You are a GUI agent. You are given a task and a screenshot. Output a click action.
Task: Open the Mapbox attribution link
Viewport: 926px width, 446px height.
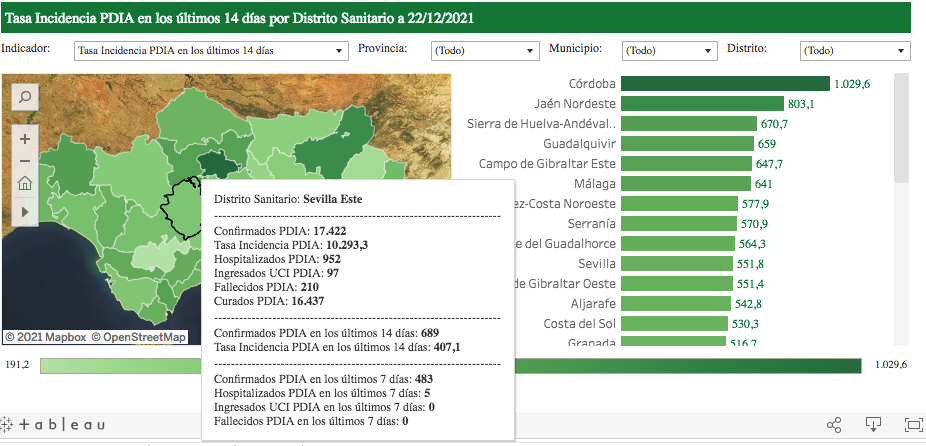click(45, 337)
